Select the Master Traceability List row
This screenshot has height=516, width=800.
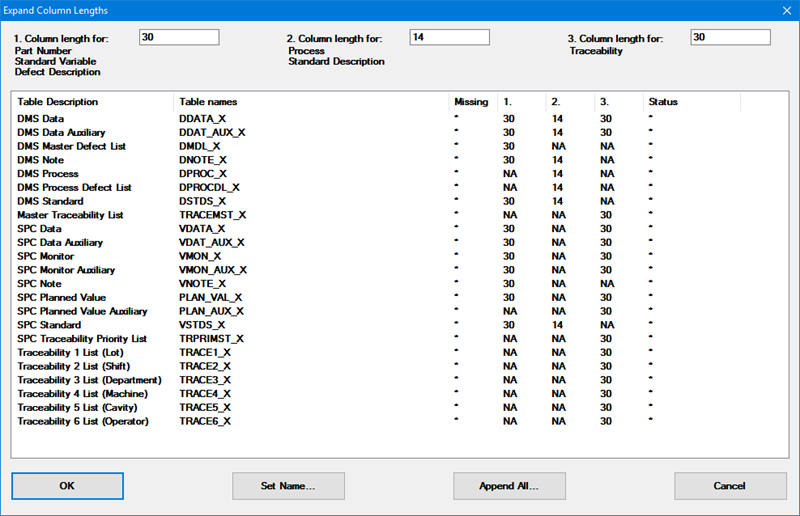[x=70, y=215]
